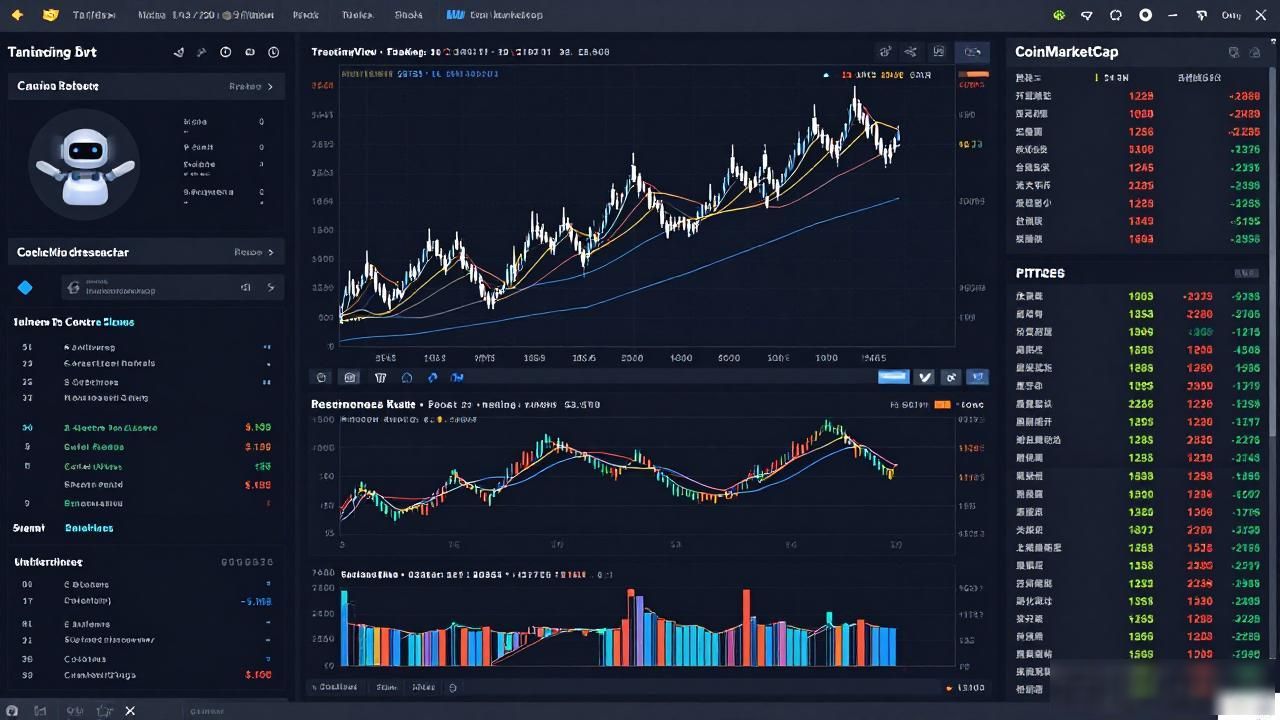Click the yellow back arrow in top bar

coord(17,15)
